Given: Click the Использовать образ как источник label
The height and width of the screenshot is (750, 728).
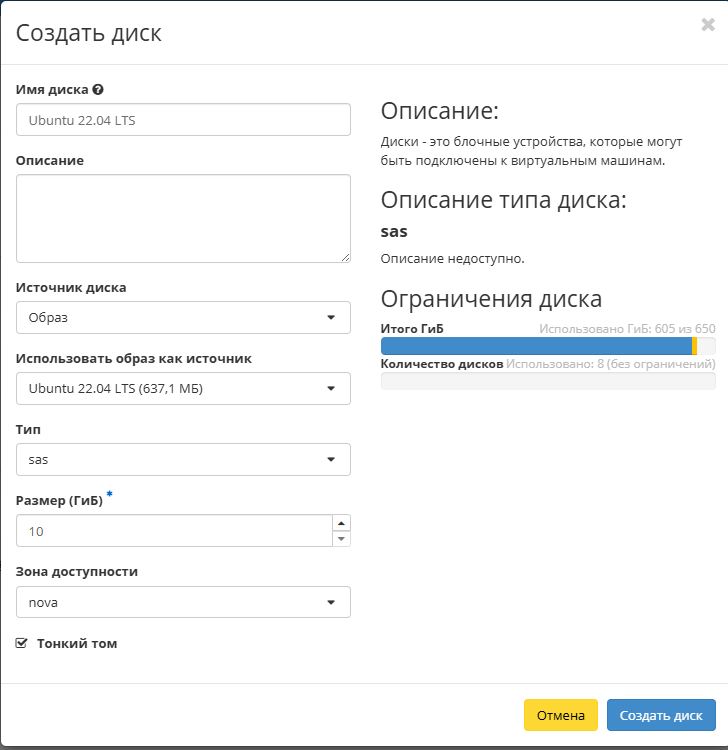Looking at the screenshot, I should pyautogui.click(x=134, y=358).
